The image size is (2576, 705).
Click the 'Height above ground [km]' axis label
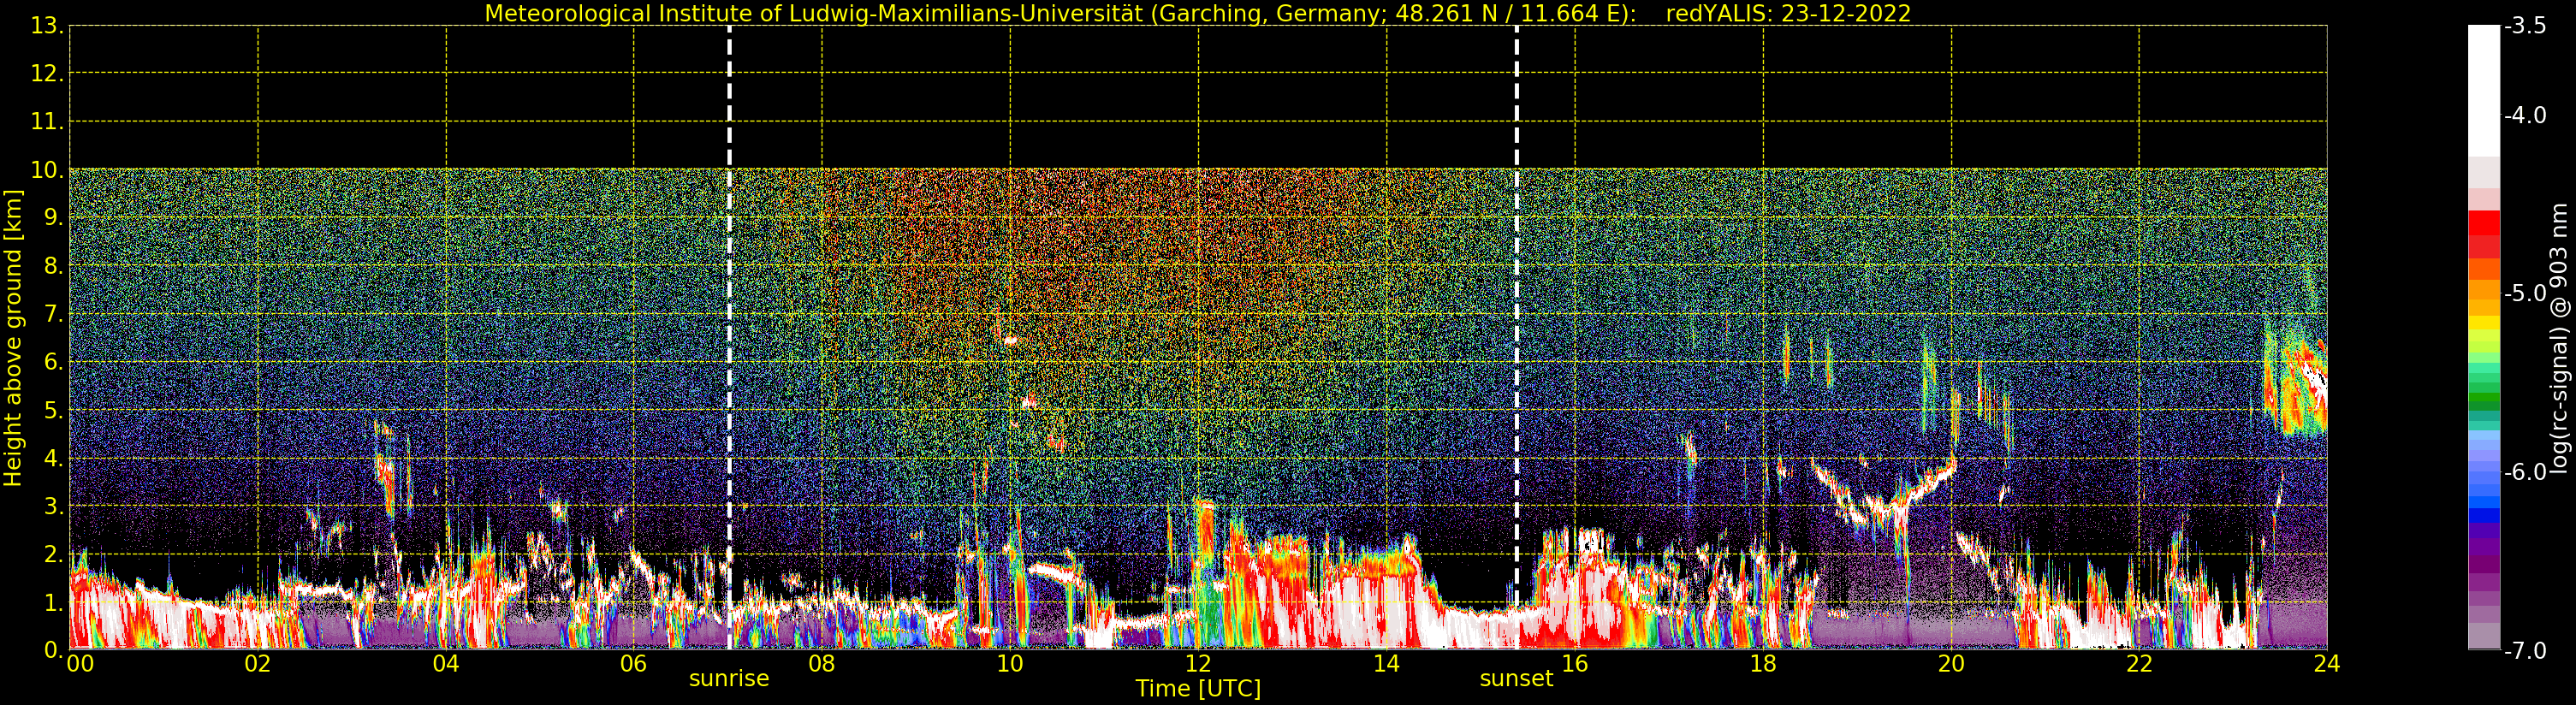pyautogui.click(x=13, y=338)
